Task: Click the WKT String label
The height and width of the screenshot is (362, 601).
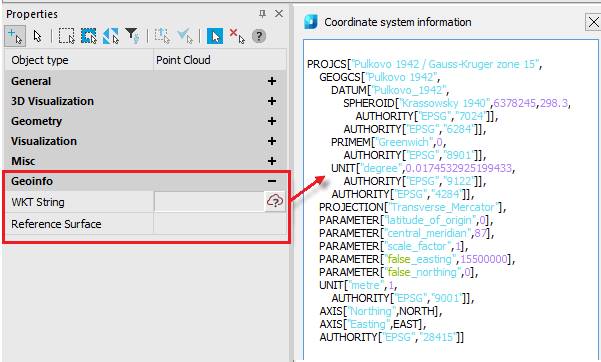Action: 38,202
